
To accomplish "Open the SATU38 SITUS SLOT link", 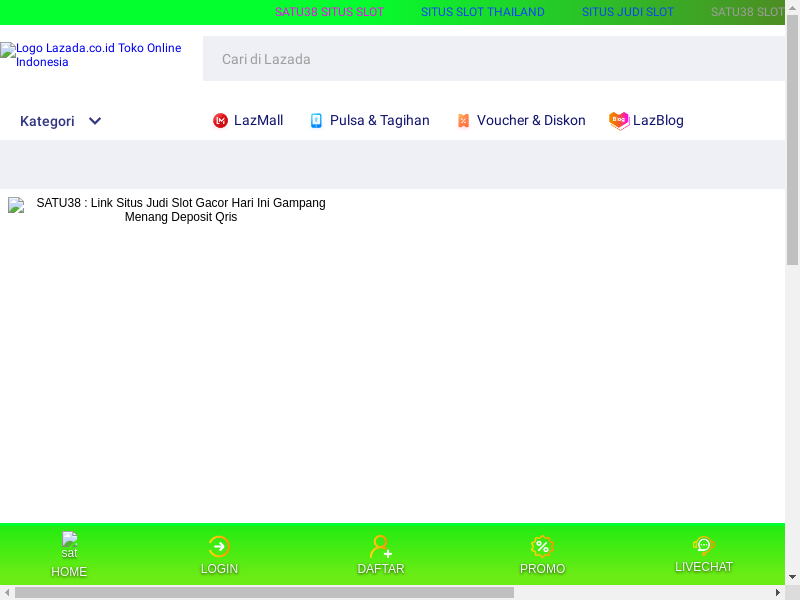I will (x=329, y=12).
